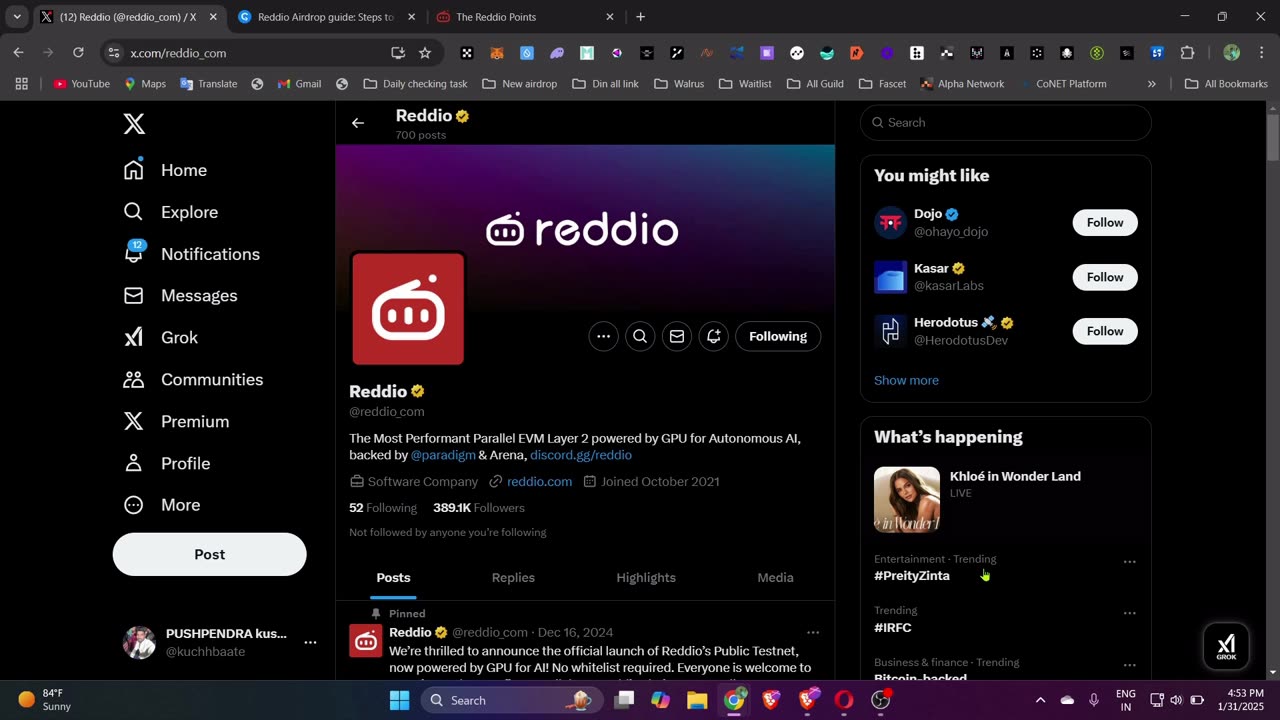Open options for #IRFC trend
This screenshot has height=720, width=1280.
tap(1130, 613)
